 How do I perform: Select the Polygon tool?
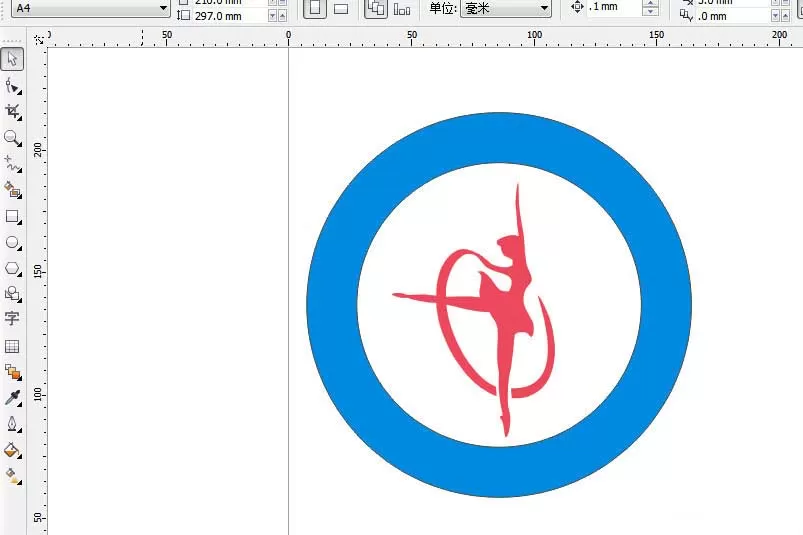[x=12, y=268]
